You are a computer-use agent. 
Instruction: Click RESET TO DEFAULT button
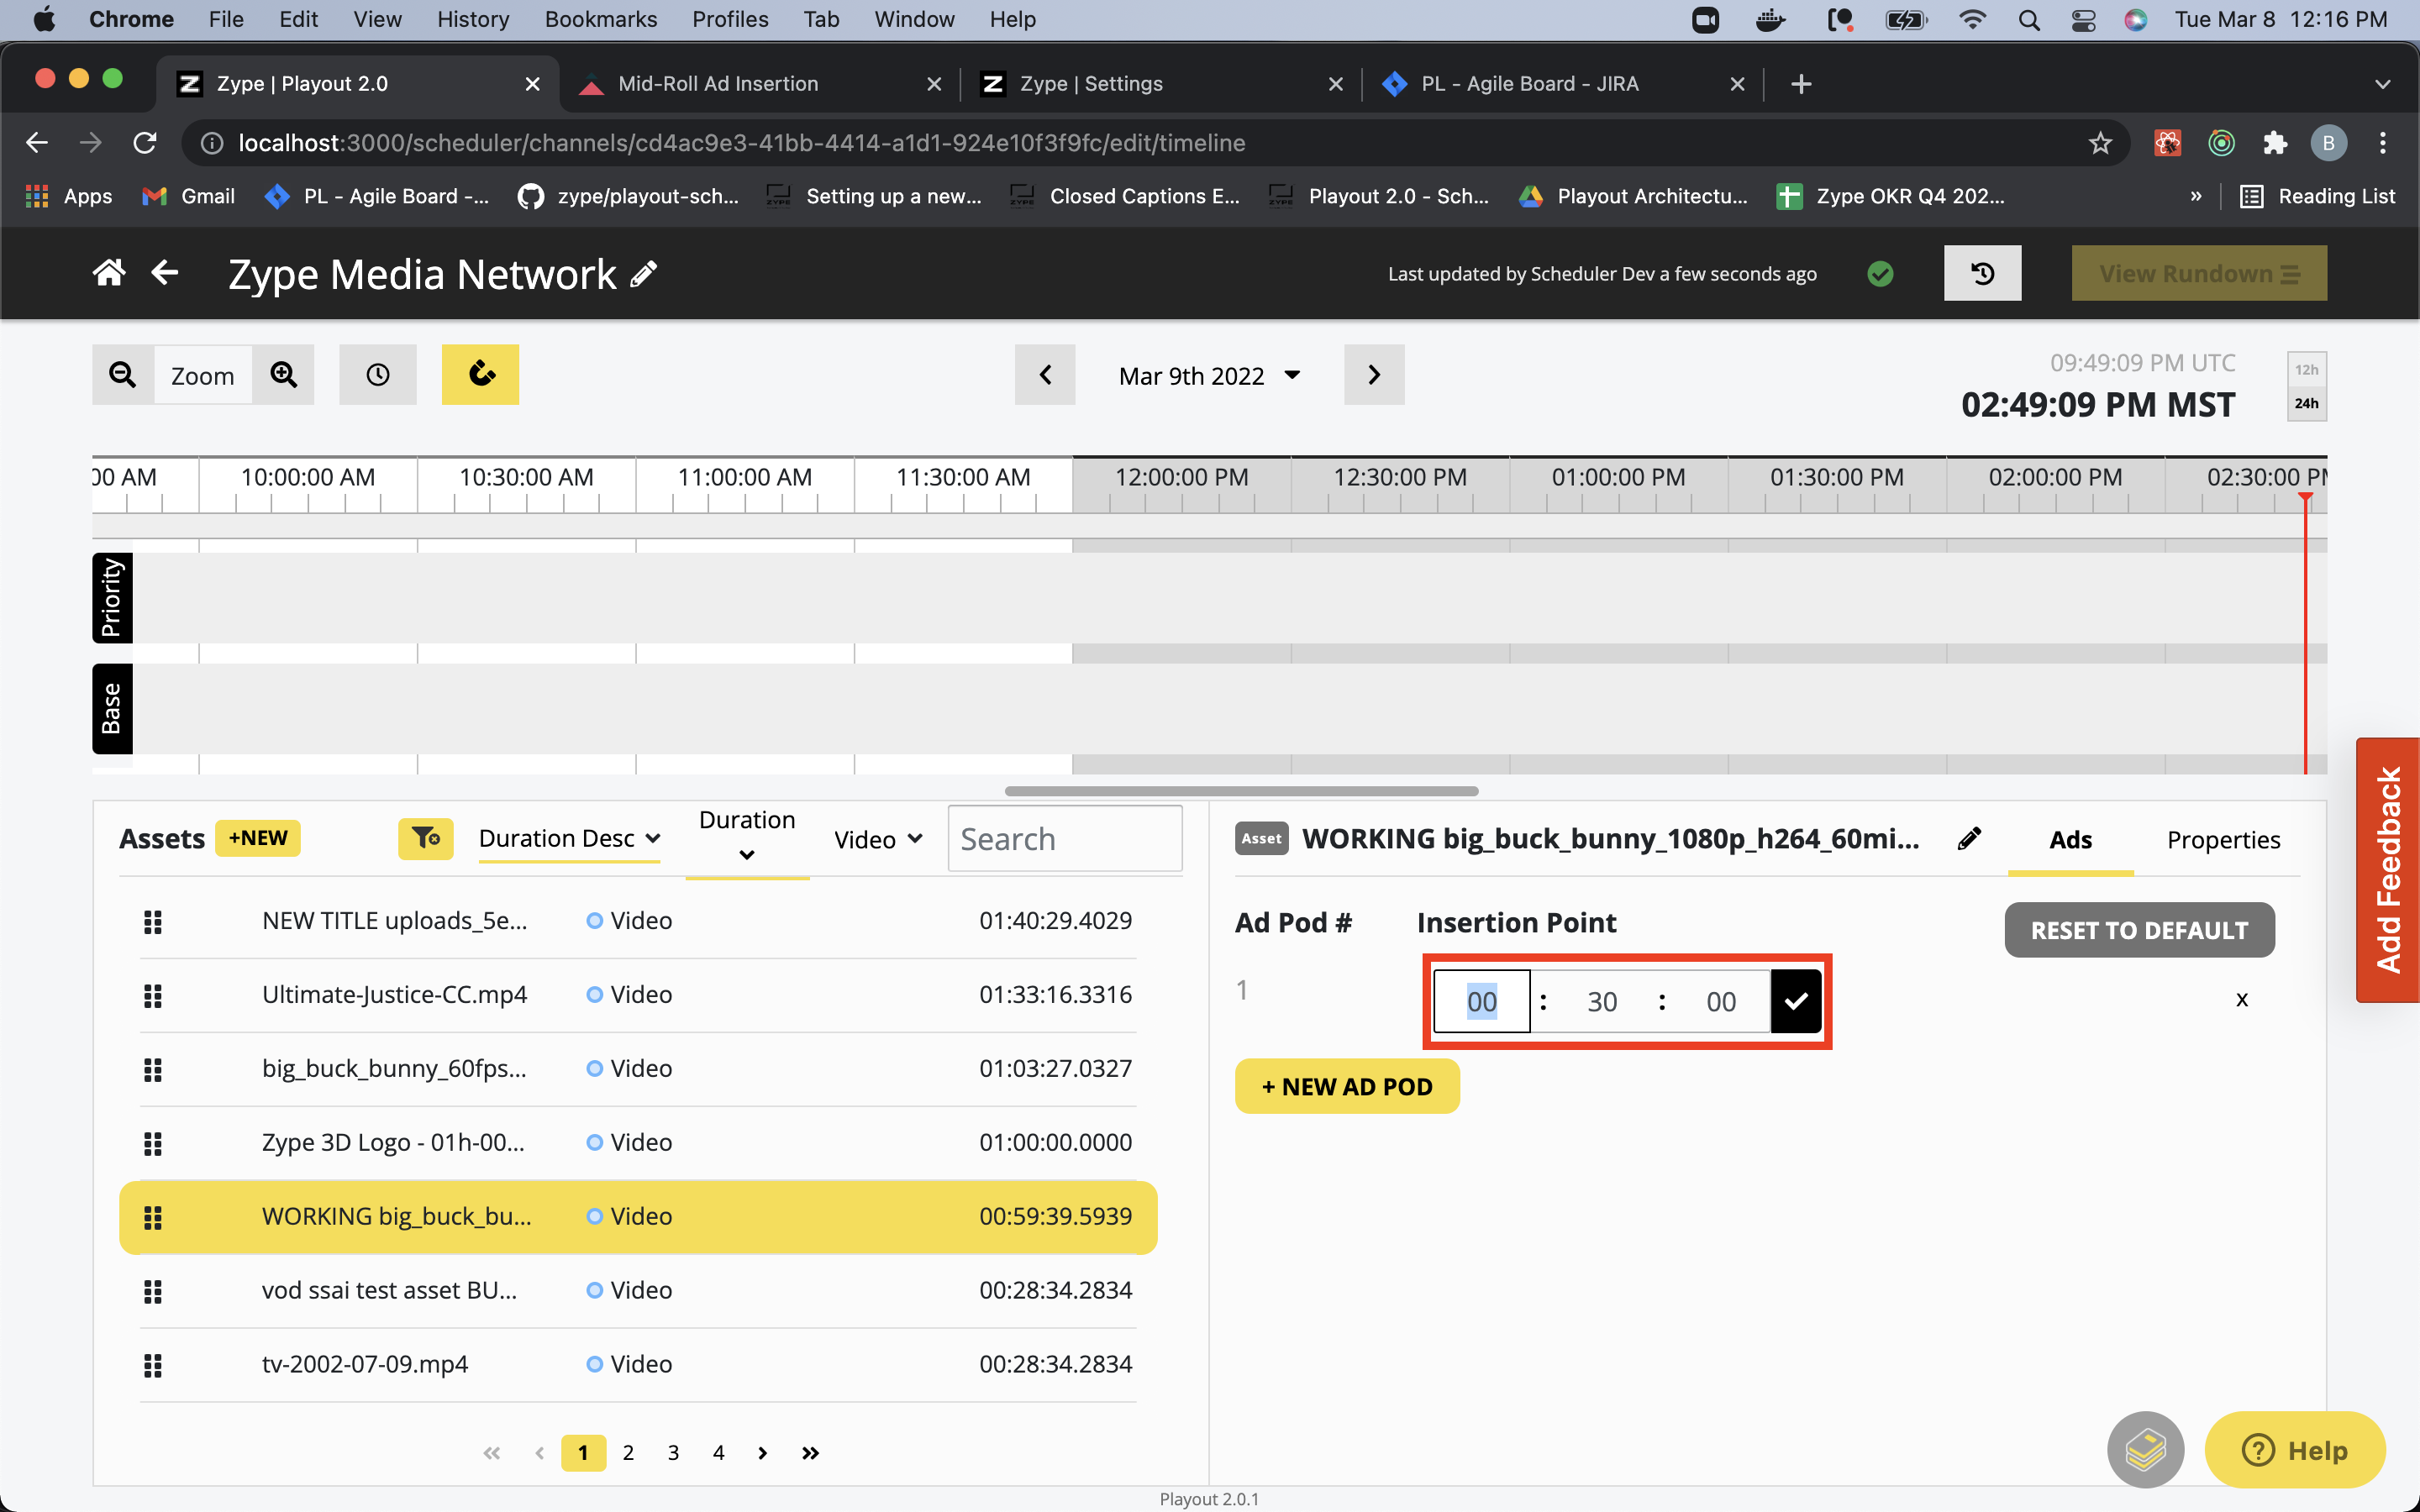[2139, 930]
